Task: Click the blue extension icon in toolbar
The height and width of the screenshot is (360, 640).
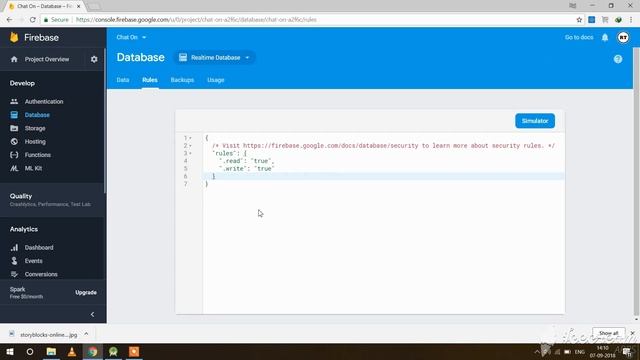Action: 591,20
